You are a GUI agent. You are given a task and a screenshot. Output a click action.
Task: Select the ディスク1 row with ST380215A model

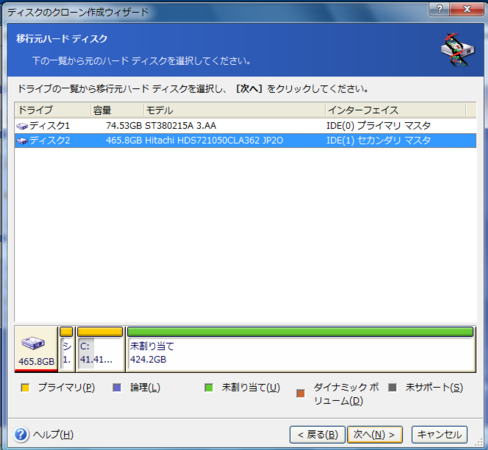tap(245, 126)
